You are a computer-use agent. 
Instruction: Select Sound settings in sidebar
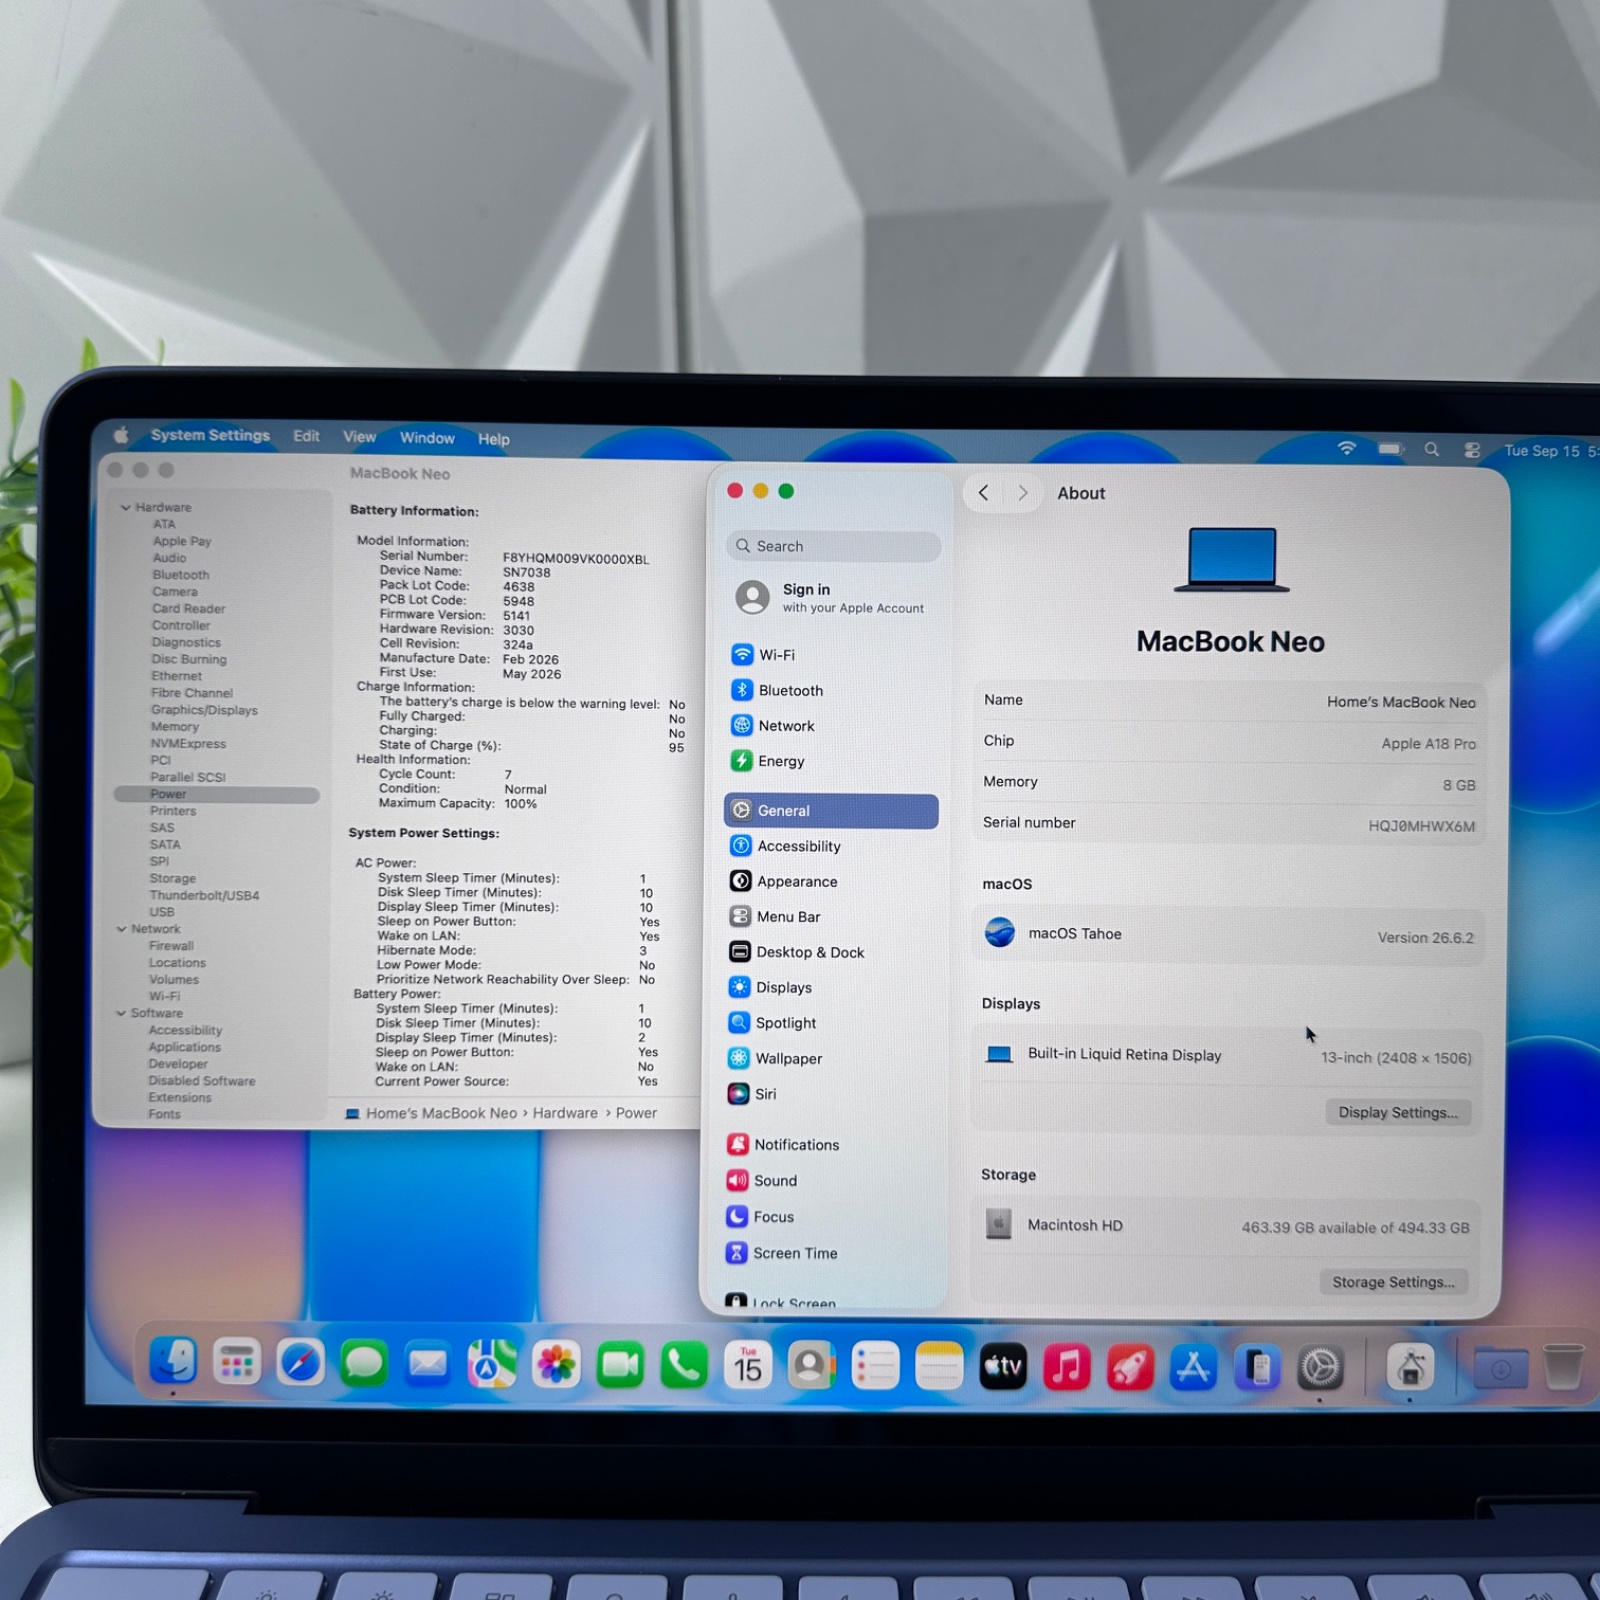click(x=762, y=1181)
